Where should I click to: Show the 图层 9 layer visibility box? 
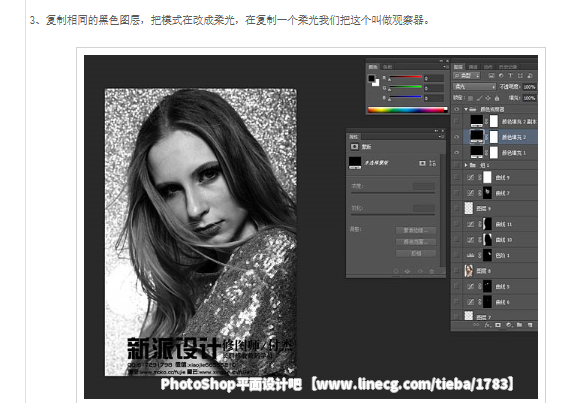click(457, 208)
